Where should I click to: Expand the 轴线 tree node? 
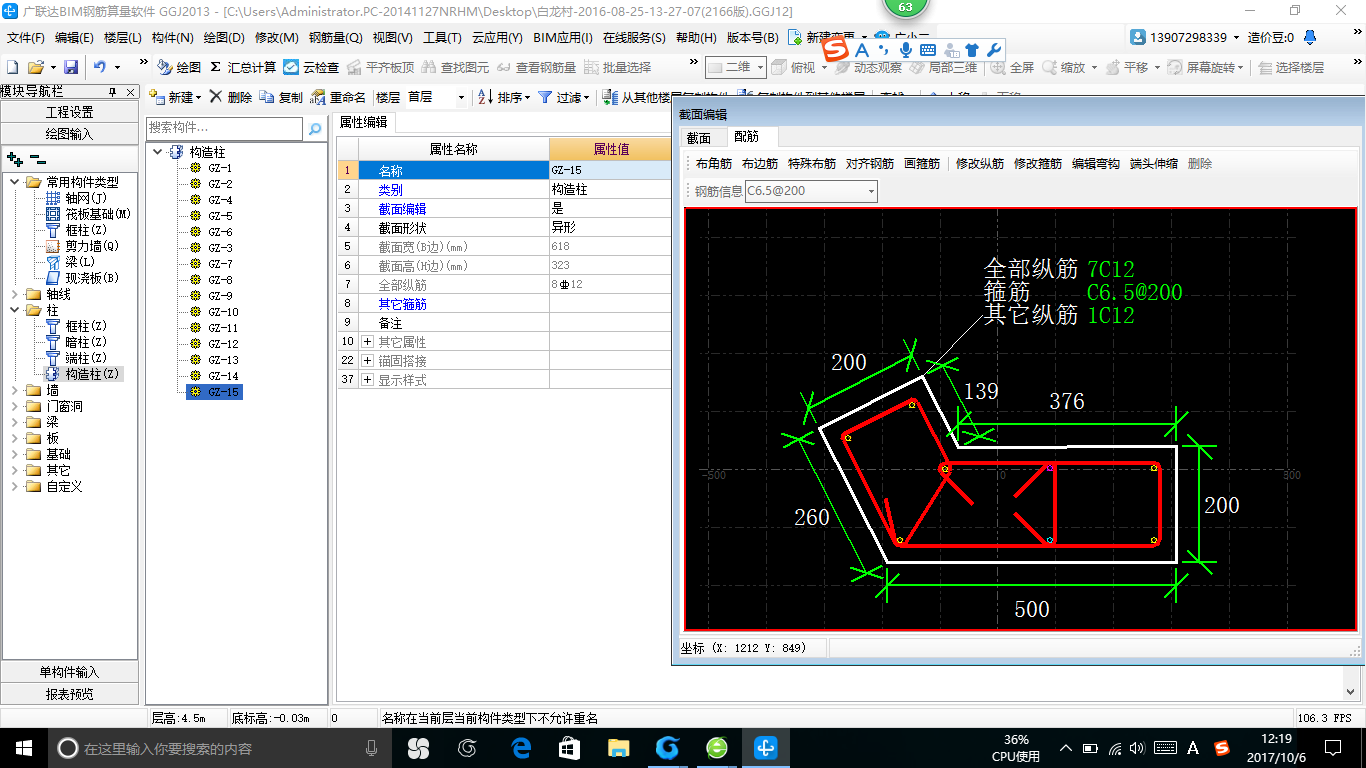tap(15, 294)
